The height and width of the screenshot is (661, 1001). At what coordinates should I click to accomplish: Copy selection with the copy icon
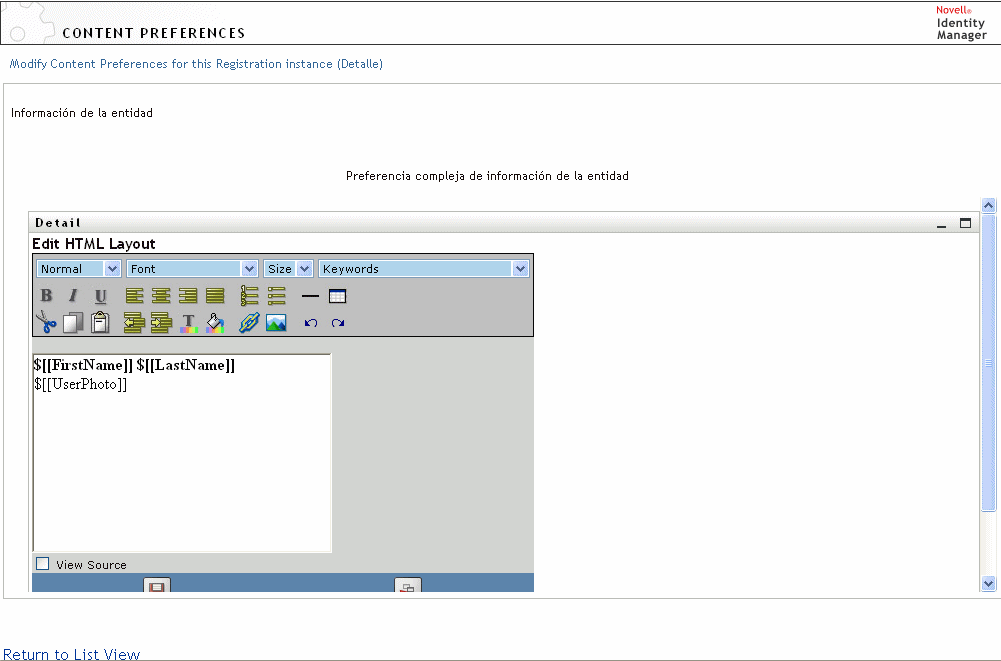[x=73, y=323]
